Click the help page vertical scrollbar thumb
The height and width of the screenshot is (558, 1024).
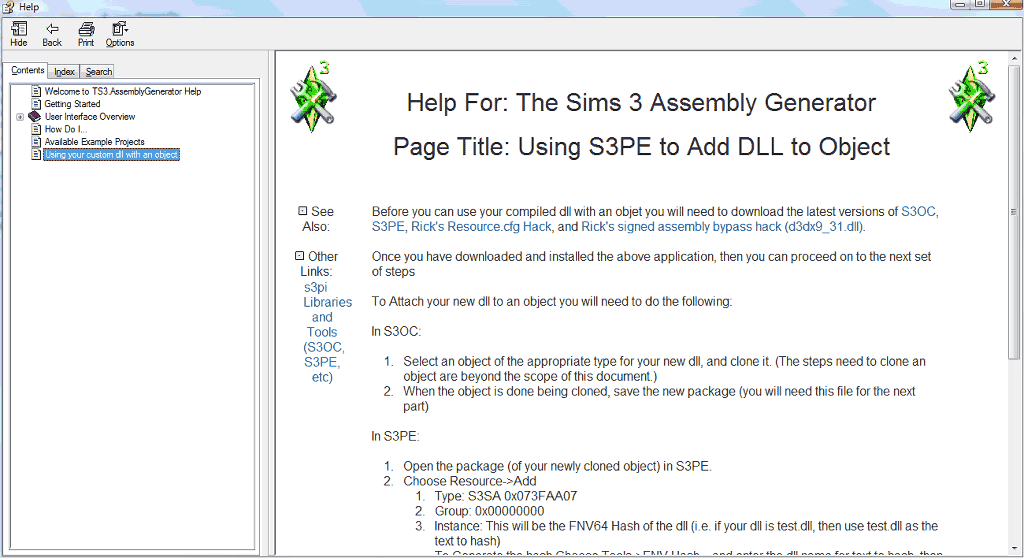1014,211
